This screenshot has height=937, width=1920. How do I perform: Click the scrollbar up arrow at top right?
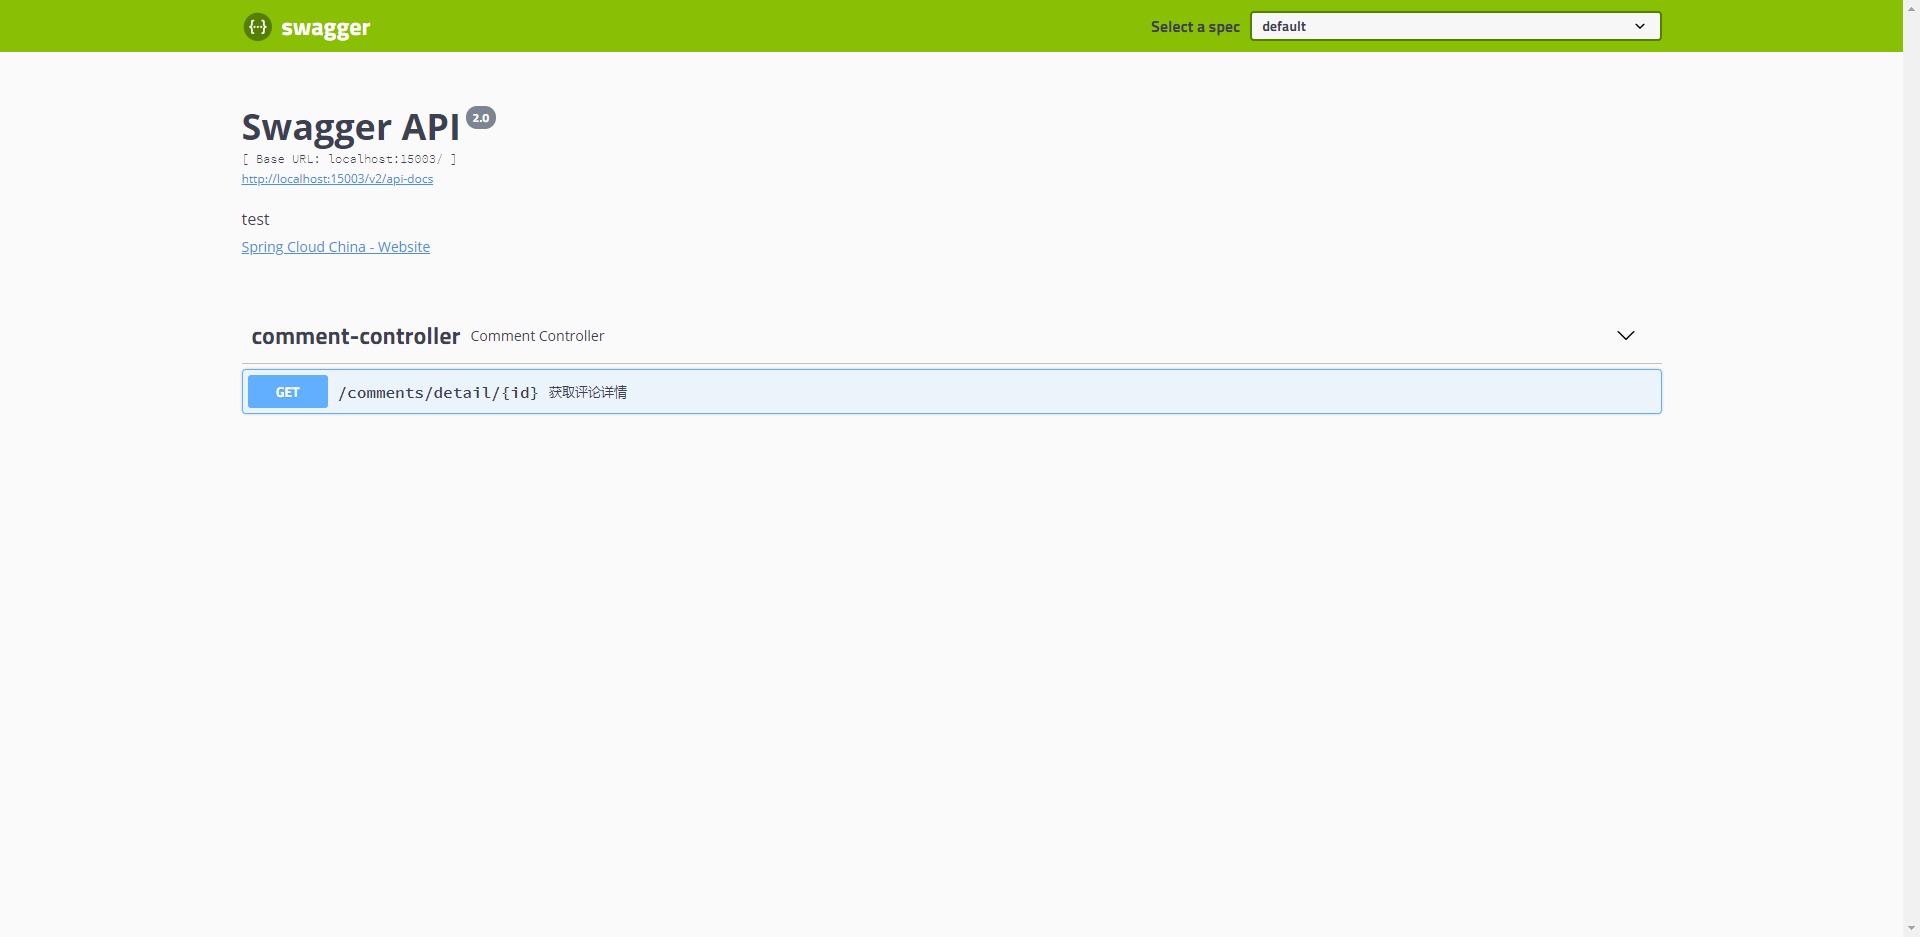[x=1911, y=7]
